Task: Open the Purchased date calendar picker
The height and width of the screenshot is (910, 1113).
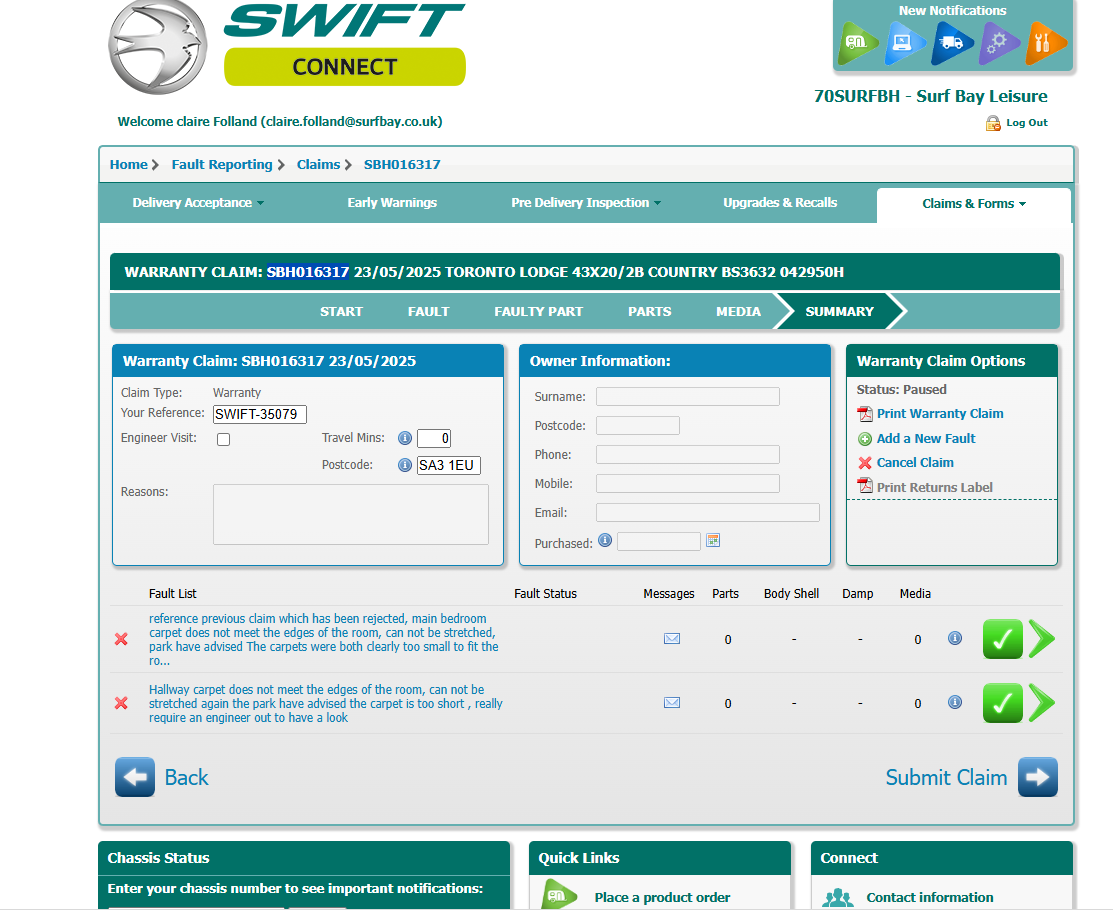Action: 713,540
